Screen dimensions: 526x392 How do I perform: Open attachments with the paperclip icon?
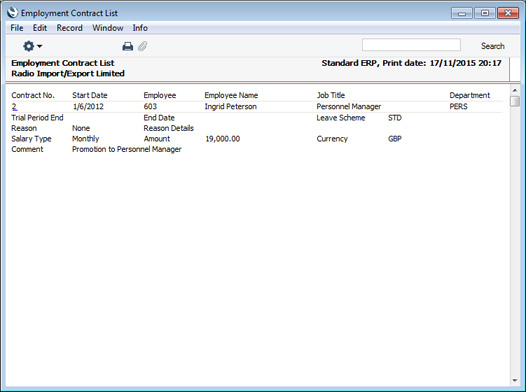click(143, 46)
